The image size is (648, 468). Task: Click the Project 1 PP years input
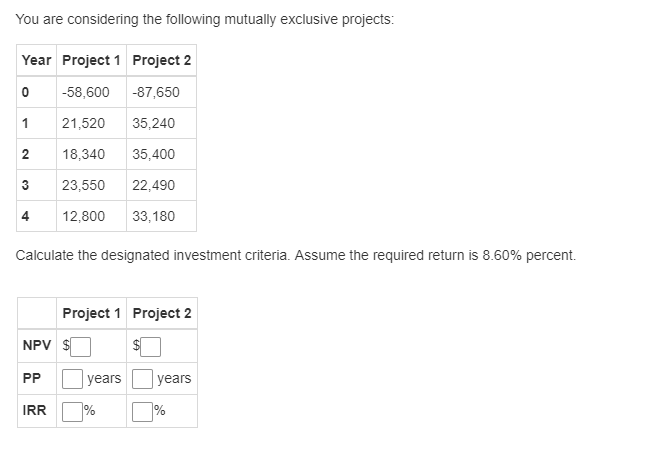[x=72, y=379]
